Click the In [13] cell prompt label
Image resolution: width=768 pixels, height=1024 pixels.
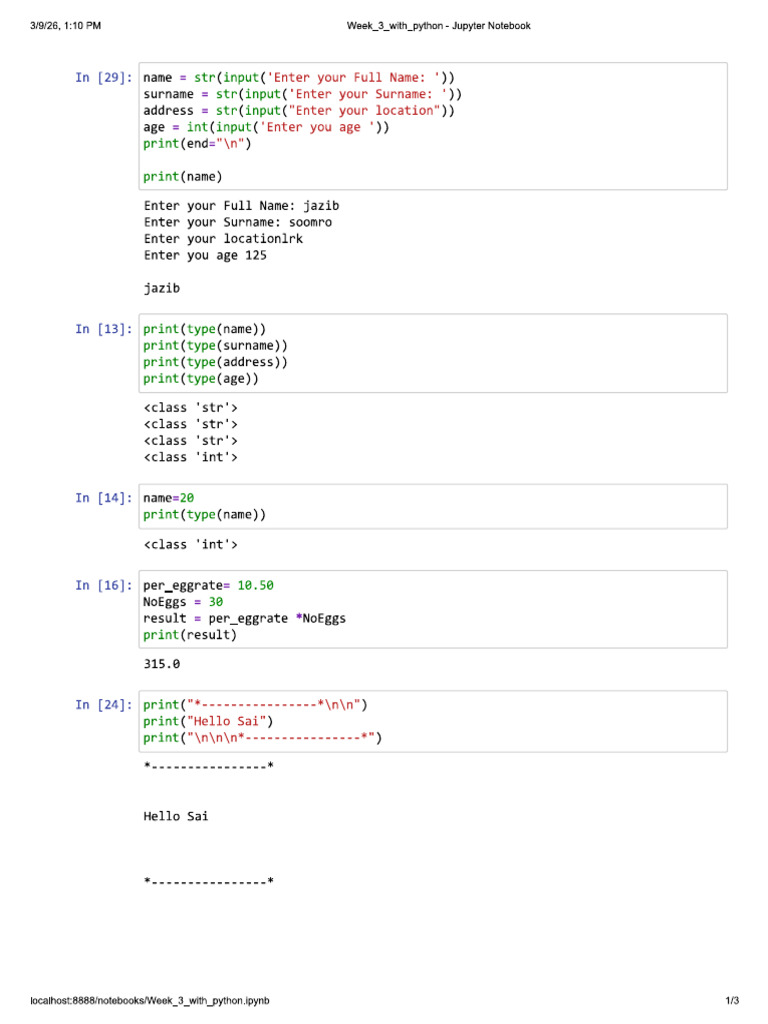(104, 329)
